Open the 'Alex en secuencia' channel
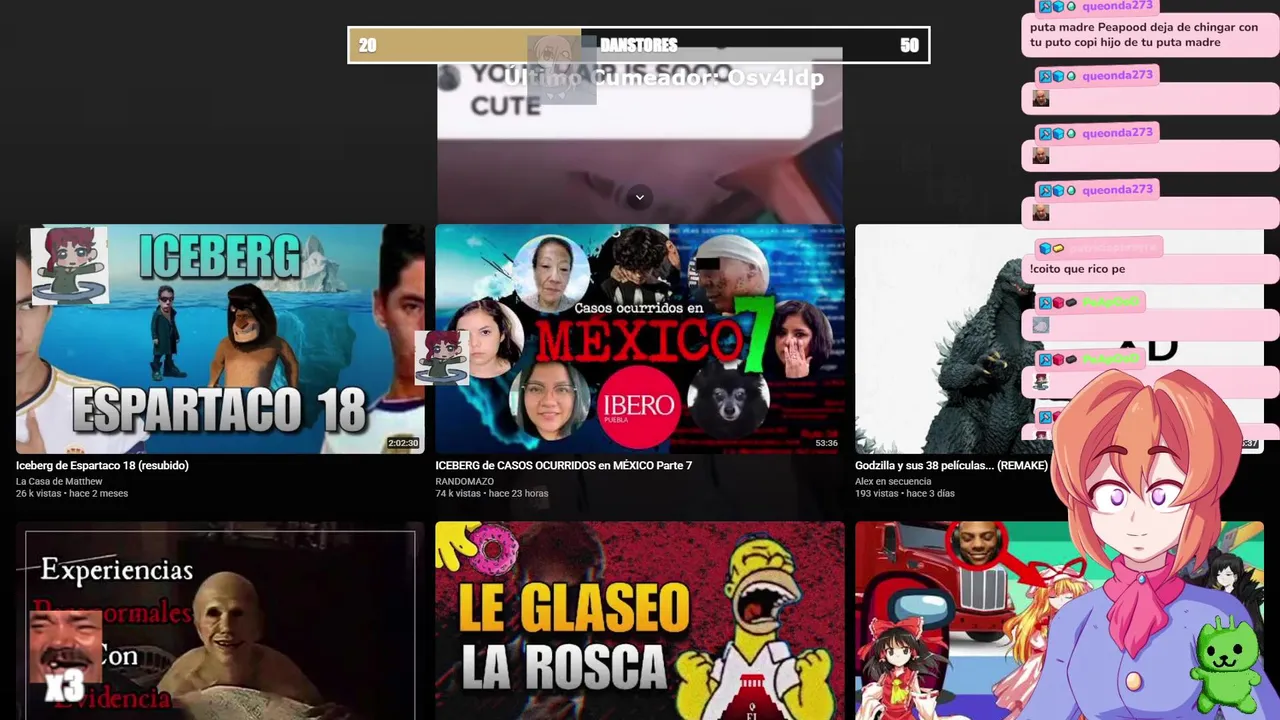 click(x=894, y=482)
